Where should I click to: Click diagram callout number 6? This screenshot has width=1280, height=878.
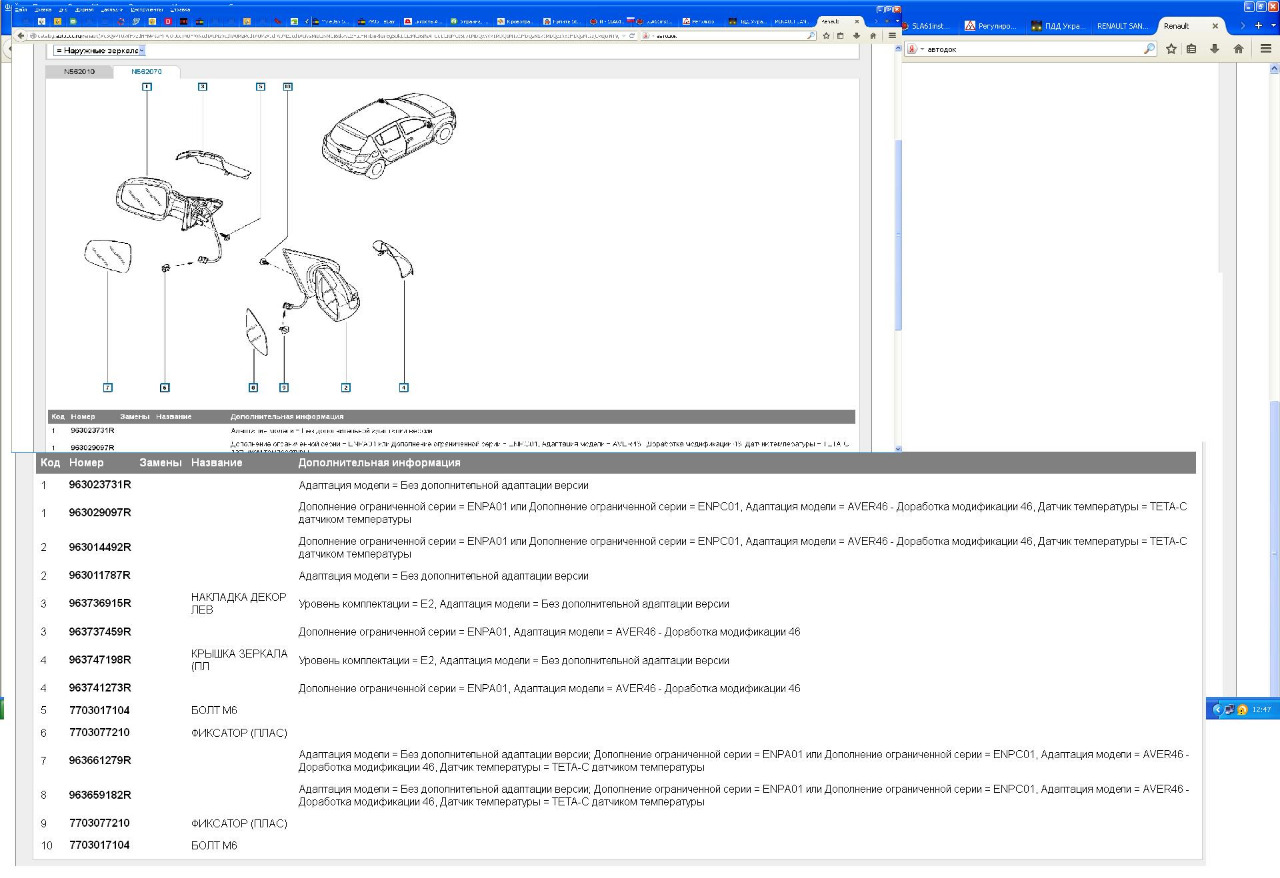(165, 387)
